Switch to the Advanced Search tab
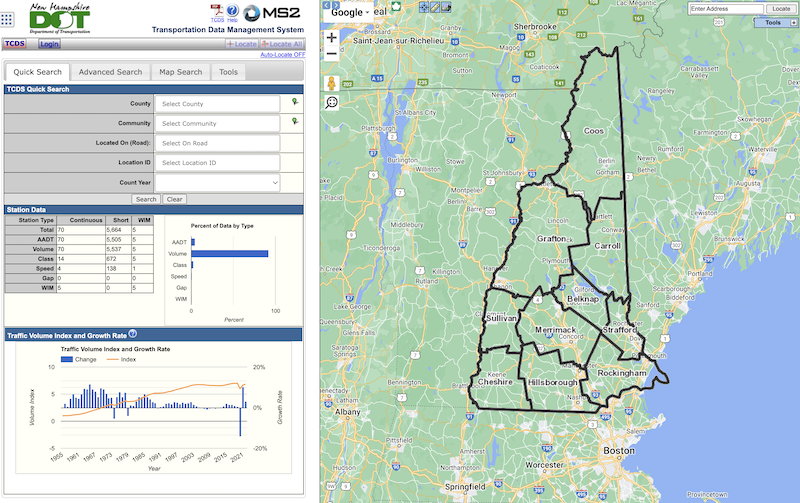The width and height of the screenshot is (800, 503). point(111,72)
